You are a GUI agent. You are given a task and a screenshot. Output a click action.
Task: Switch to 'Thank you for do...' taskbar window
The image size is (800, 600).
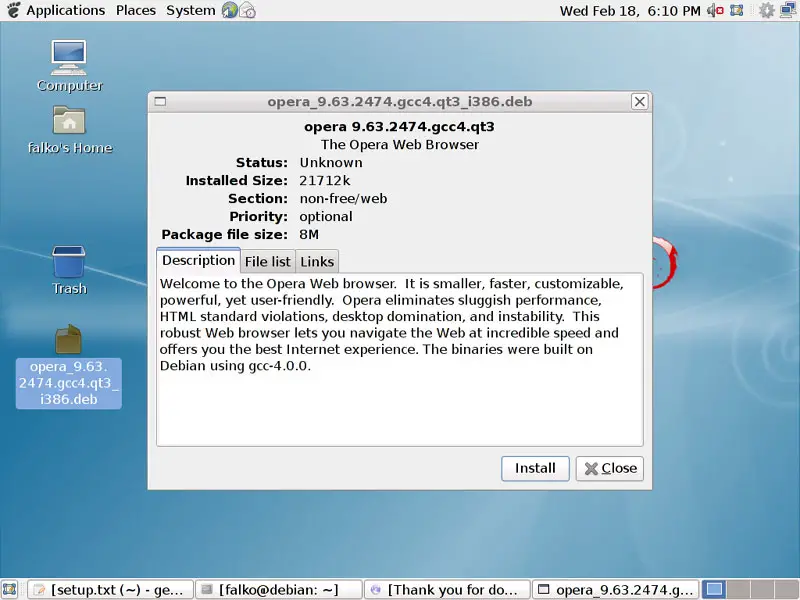tap(447, 590)
